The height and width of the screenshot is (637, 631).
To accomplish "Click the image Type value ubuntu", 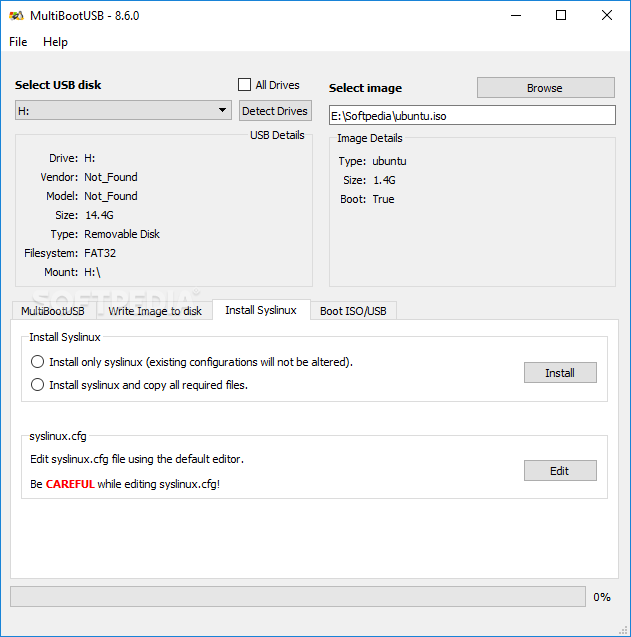I will 389,161.
